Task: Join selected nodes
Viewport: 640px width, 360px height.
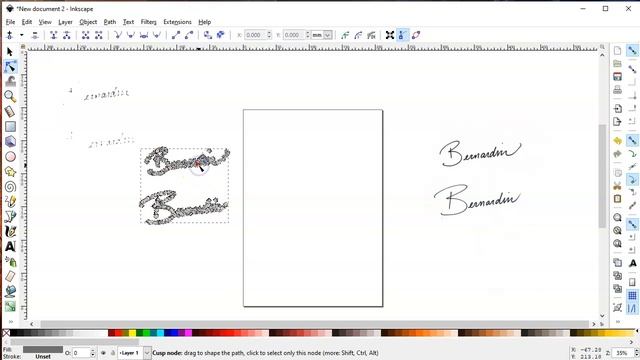Action: pyautogui.click(x=53, y=35)
